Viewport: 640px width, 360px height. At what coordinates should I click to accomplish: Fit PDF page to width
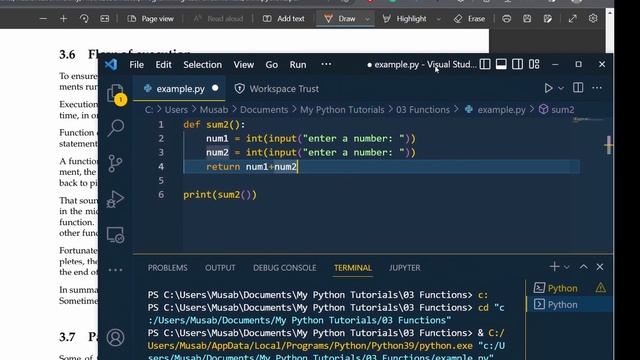pos(104,19)
